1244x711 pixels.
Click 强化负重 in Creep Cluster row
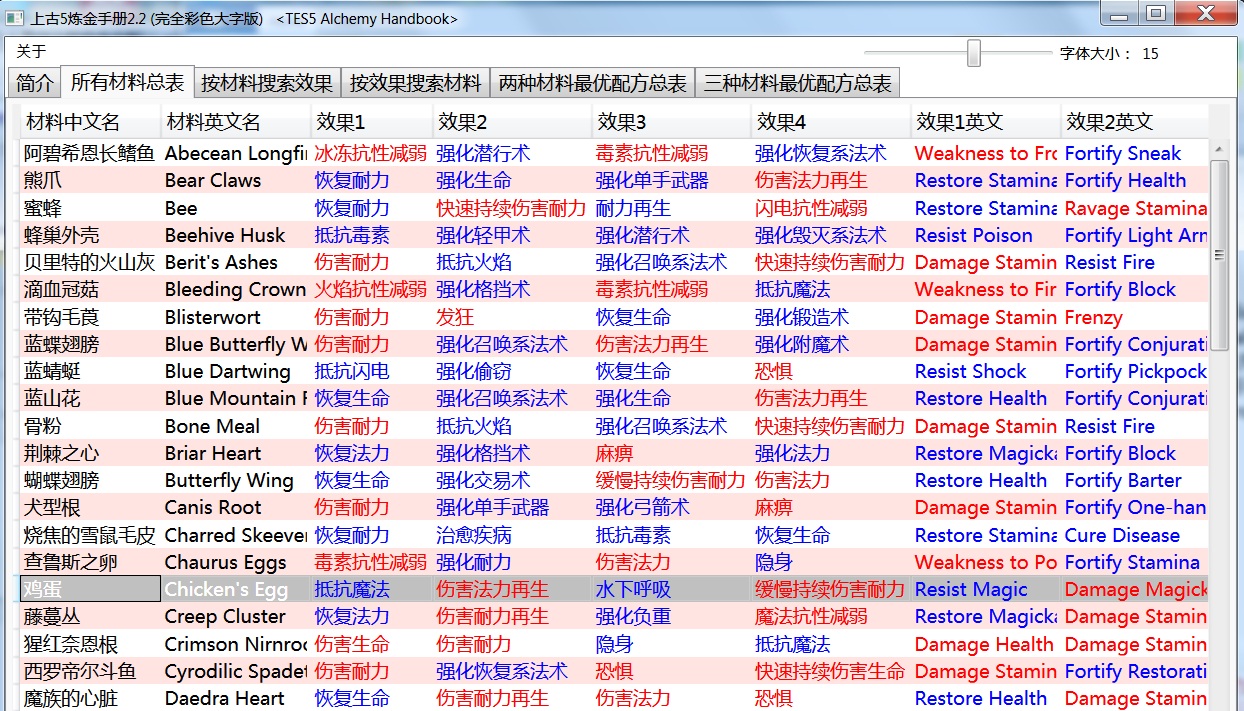coord(672,617)
